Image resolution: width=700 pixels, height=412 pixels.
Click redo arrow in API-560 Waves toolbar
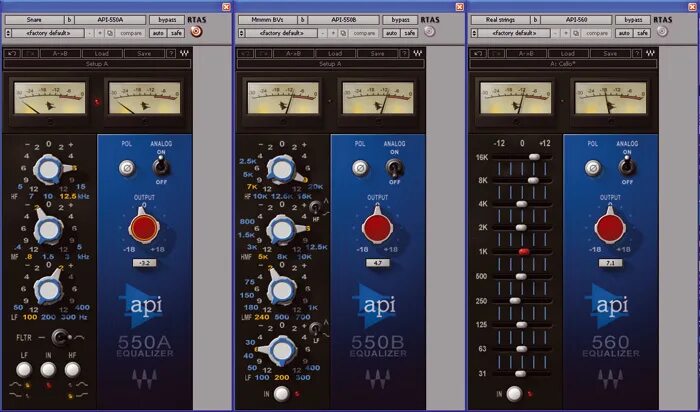pyautogui.click(x=496, y=54)
